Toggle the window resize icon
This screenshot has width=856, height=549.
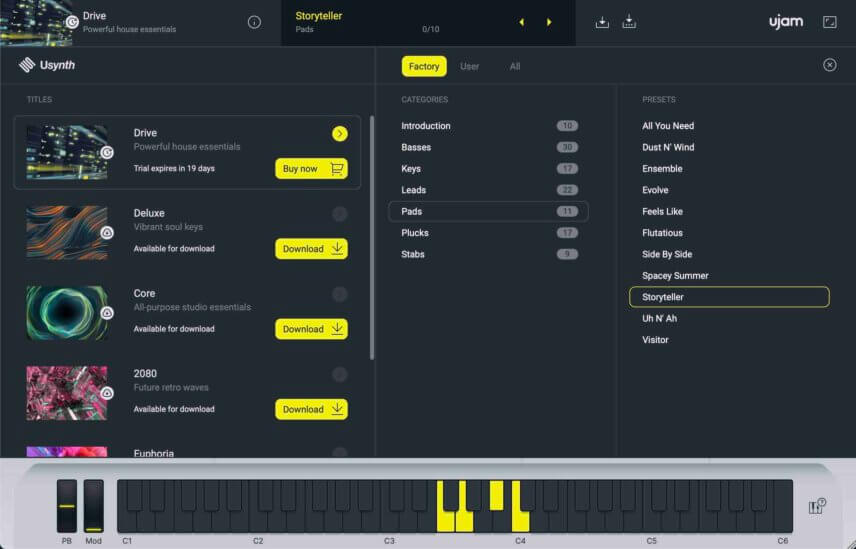click(x=829, y=22)
